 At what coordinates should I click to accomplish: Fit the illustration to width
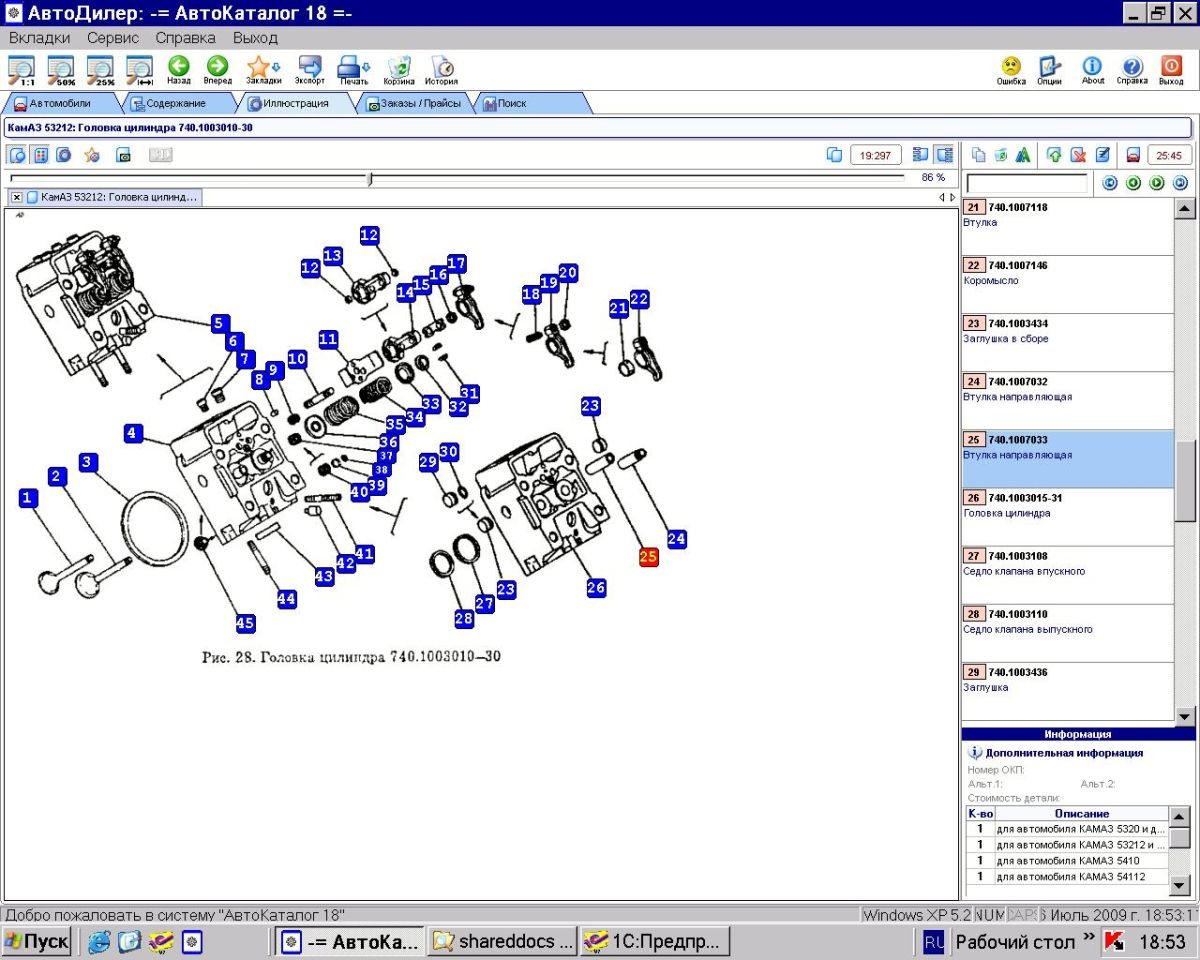click(x=139, y=69)
